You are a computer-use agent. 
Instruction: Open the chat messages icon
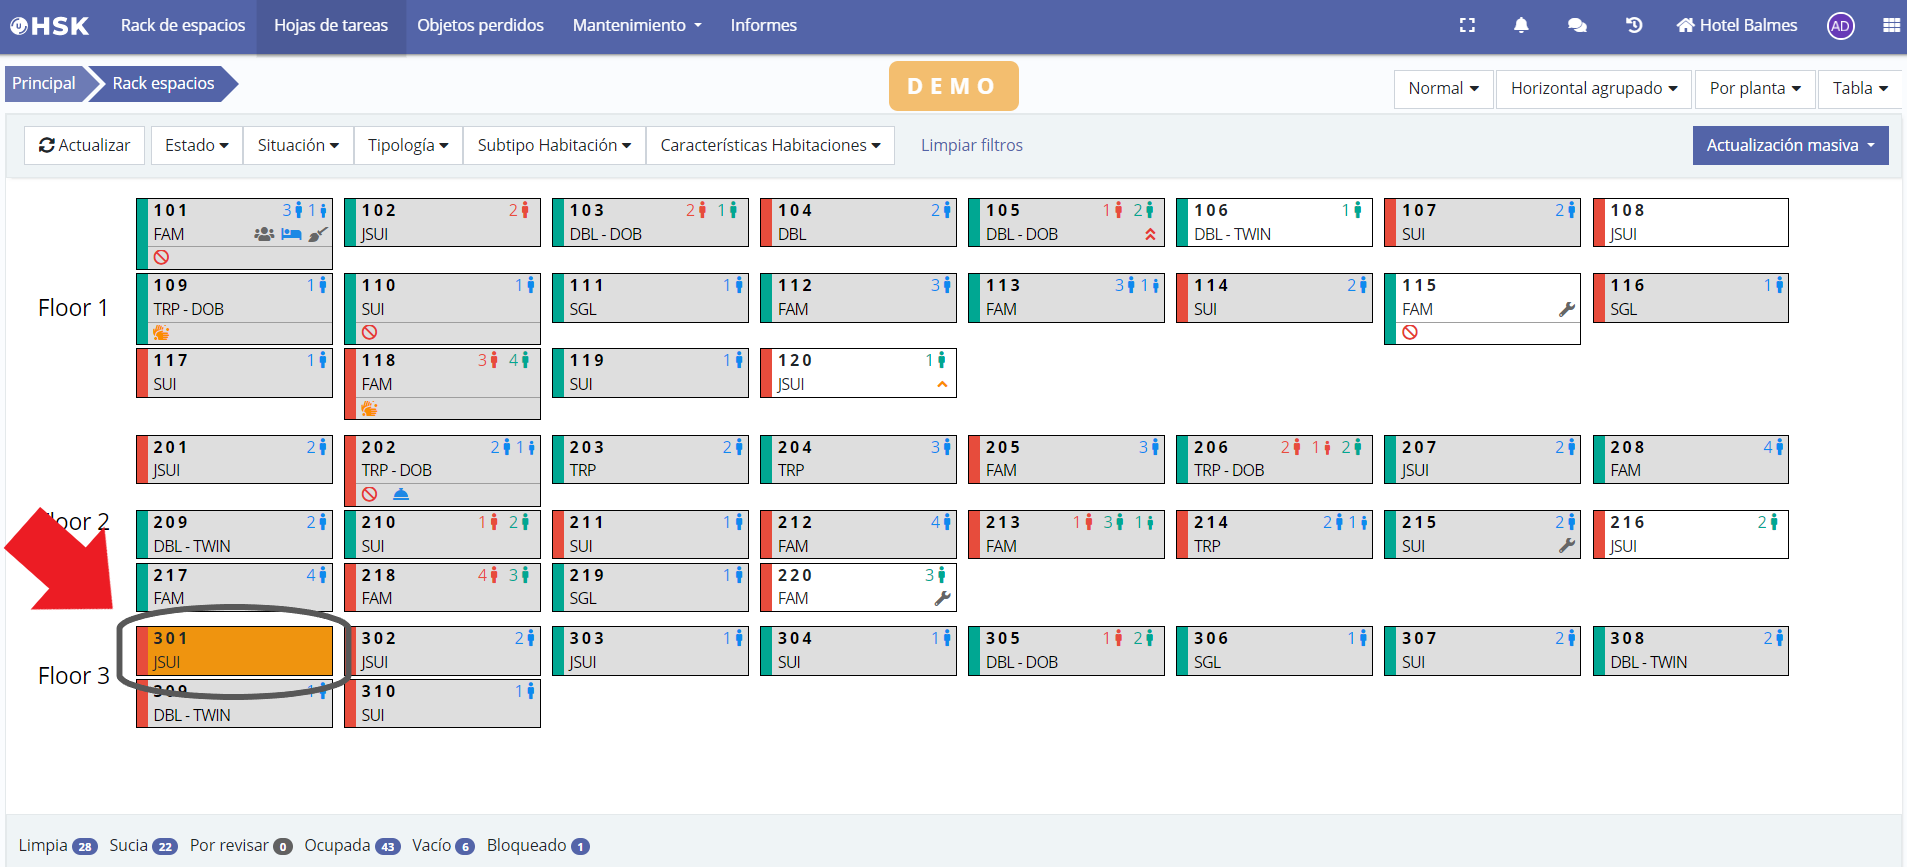[1577, 26]
